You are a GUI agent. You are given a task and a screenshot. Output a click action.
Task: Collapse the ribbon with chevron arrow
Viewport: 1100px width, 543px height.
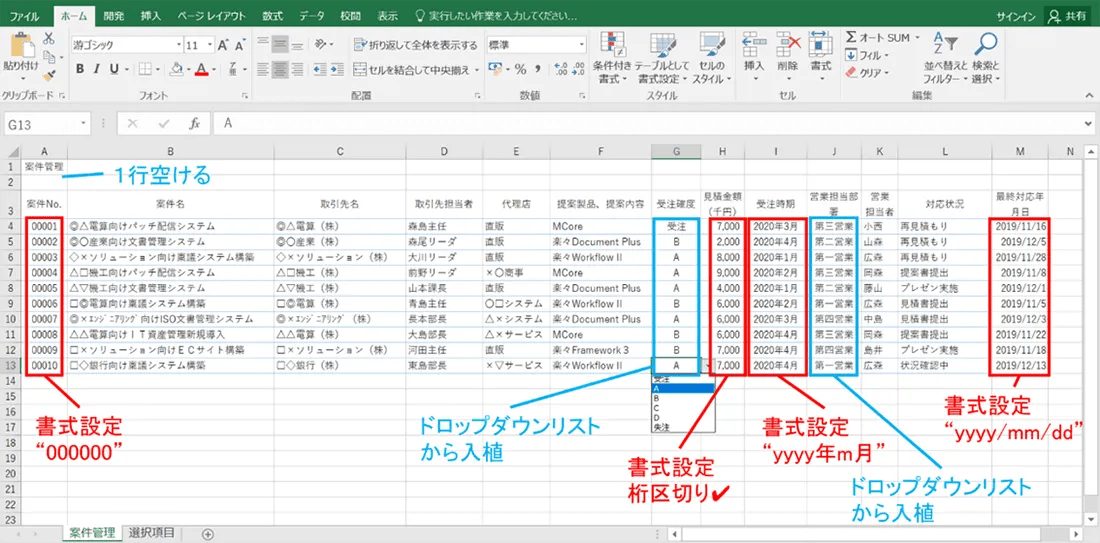click(x=1088, y=96)
